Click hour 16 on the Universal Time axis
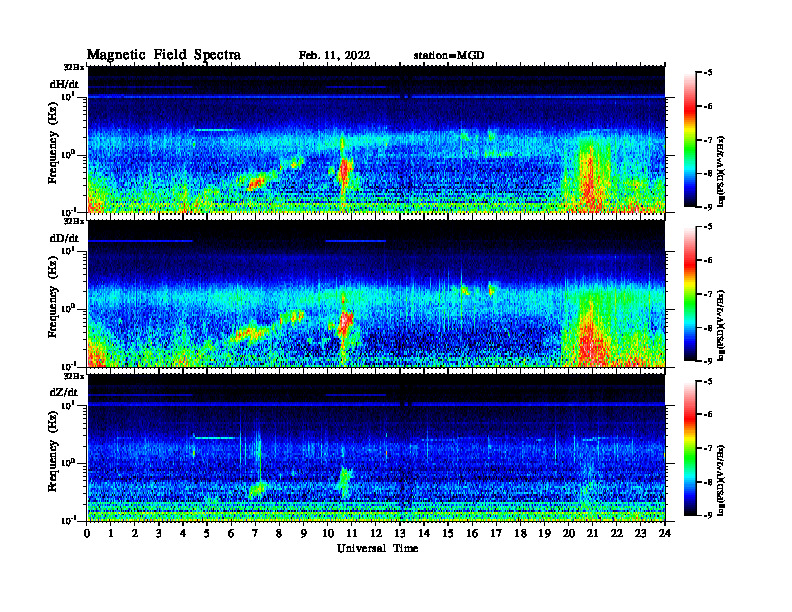The image size is (792, 612). click(472, 533)
